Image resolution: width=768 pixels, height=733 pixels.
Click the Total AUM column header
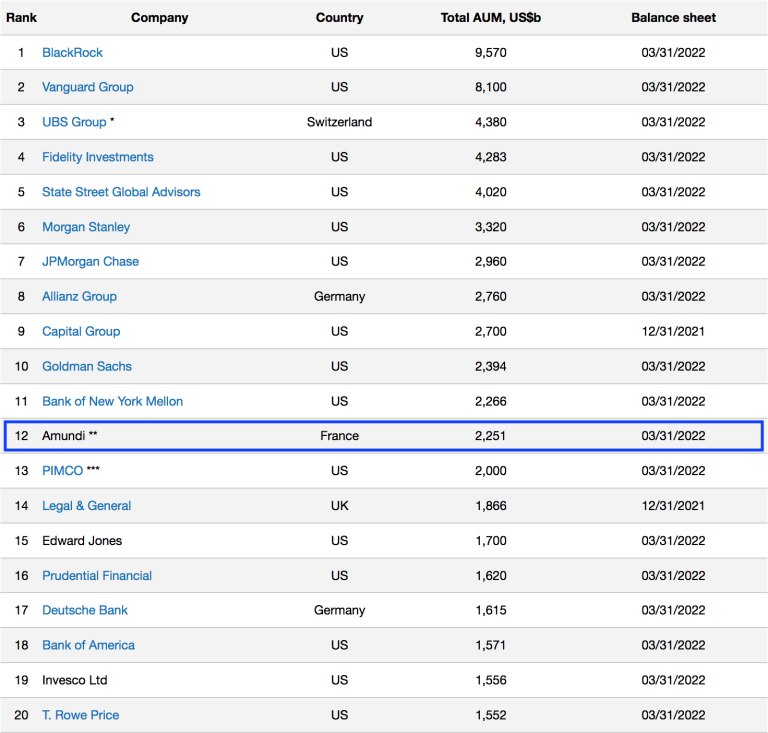(474, 17)
